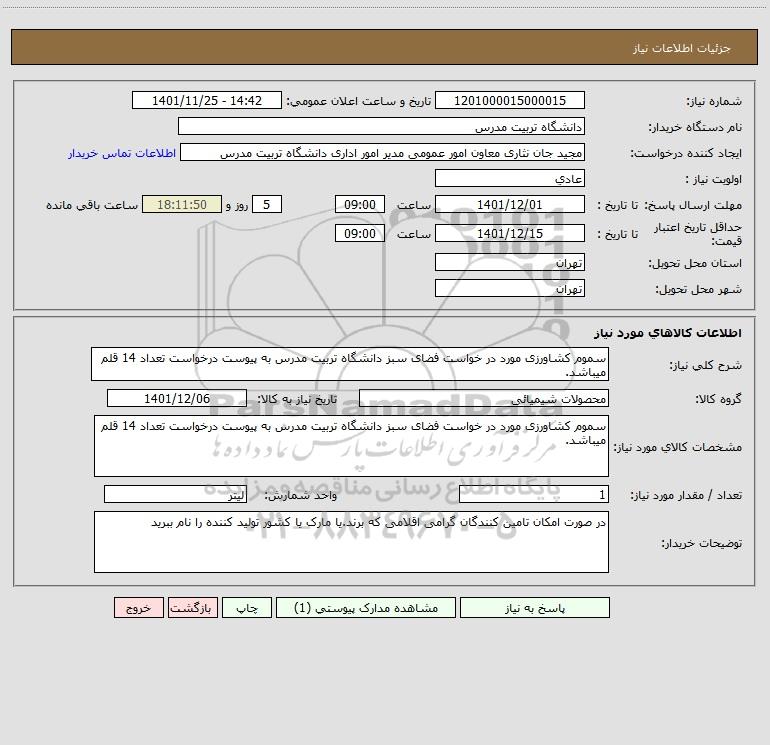This screenshot has width=770, height=745.
Task: Click the تاریخ نیاز به کالا label
Action: click(x=298, y=399)
